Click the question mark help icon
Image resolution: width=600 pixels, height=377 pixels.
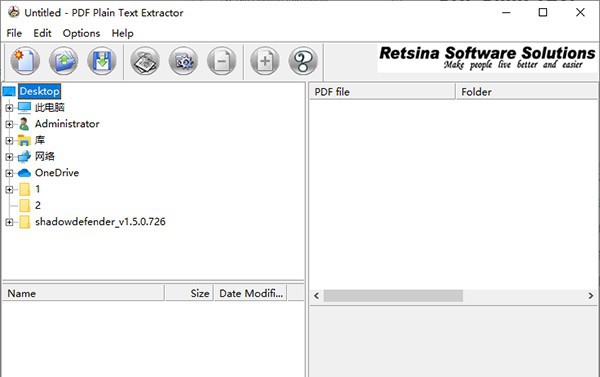[x=303, y=61]
